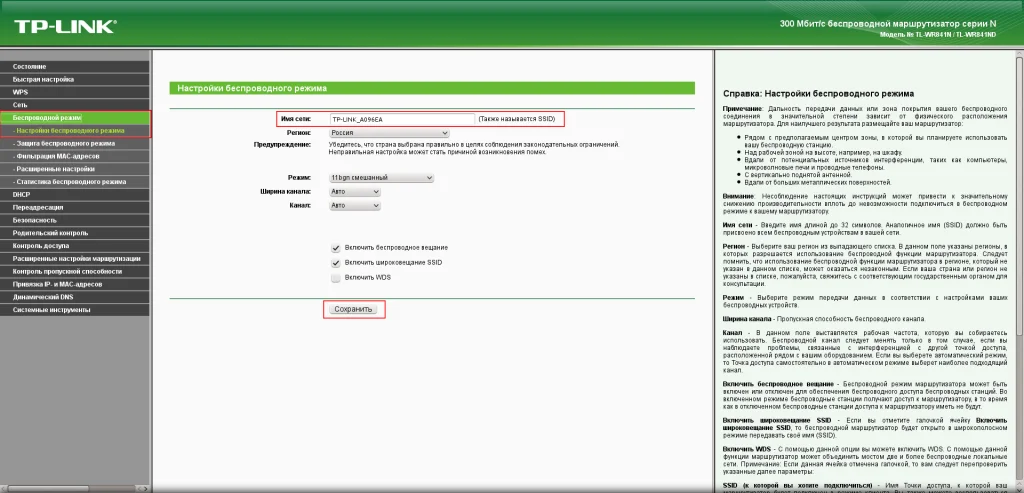Open Динамический DNS in the sidebar
This screenshot has width=1024, height=493.
tap(74, 296)
